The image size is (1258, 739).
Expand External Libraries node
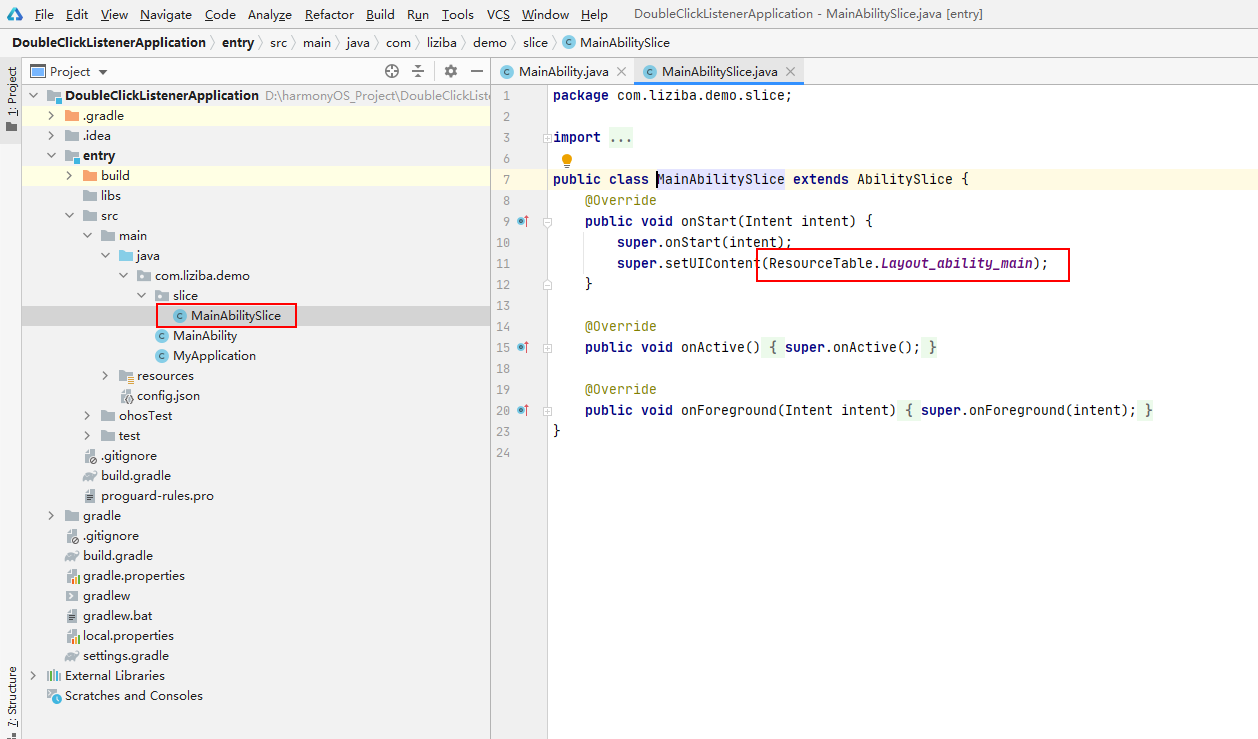pos(33,676)
